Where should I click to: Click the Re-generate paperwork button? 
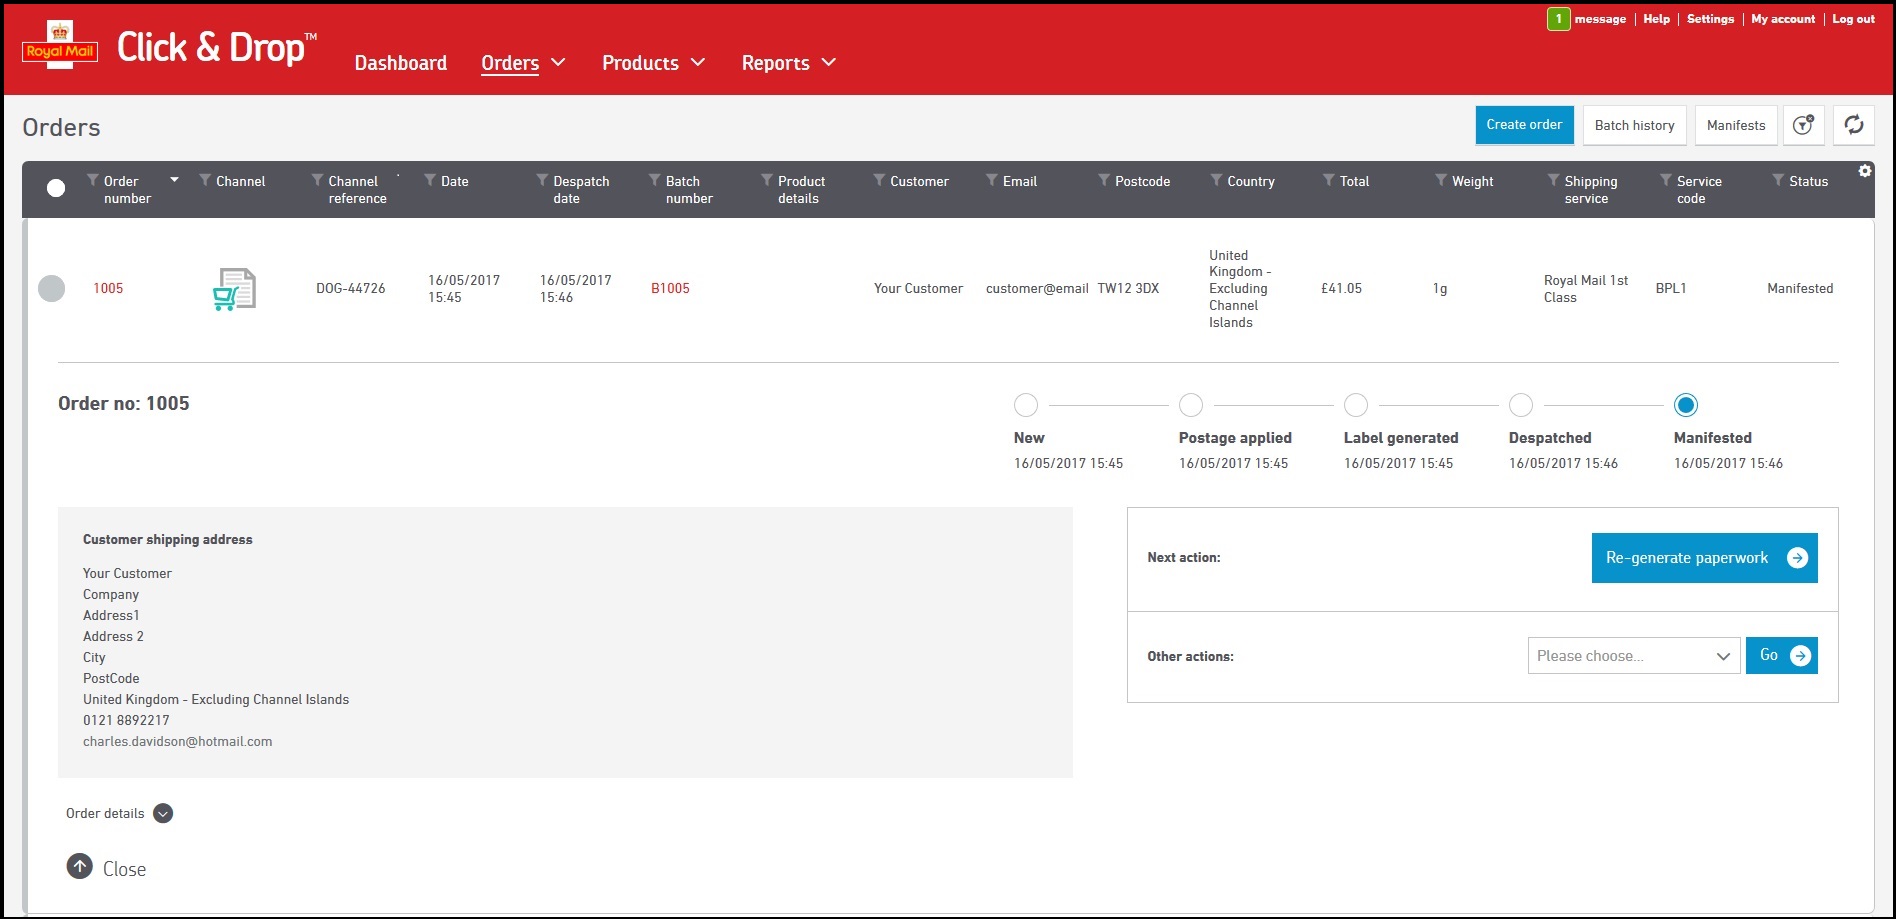coord(1703,558)
